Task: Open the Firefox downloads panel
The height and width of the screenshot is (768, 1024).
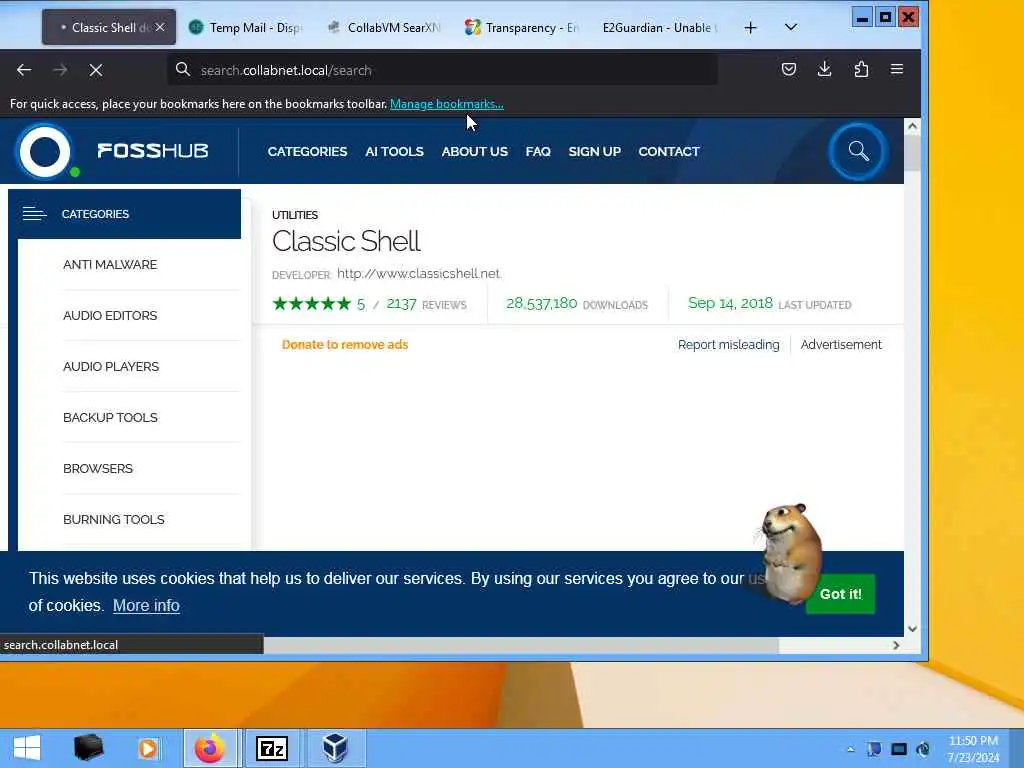Action: (x=825, y=69)
